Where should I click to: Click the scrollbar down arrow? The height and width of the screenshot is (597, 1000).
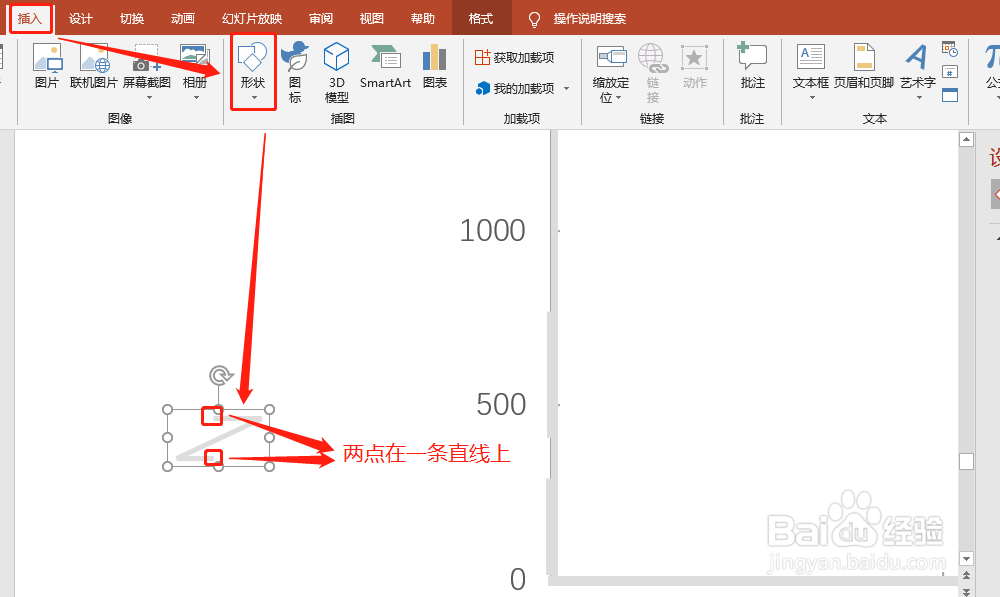(965, 559)
